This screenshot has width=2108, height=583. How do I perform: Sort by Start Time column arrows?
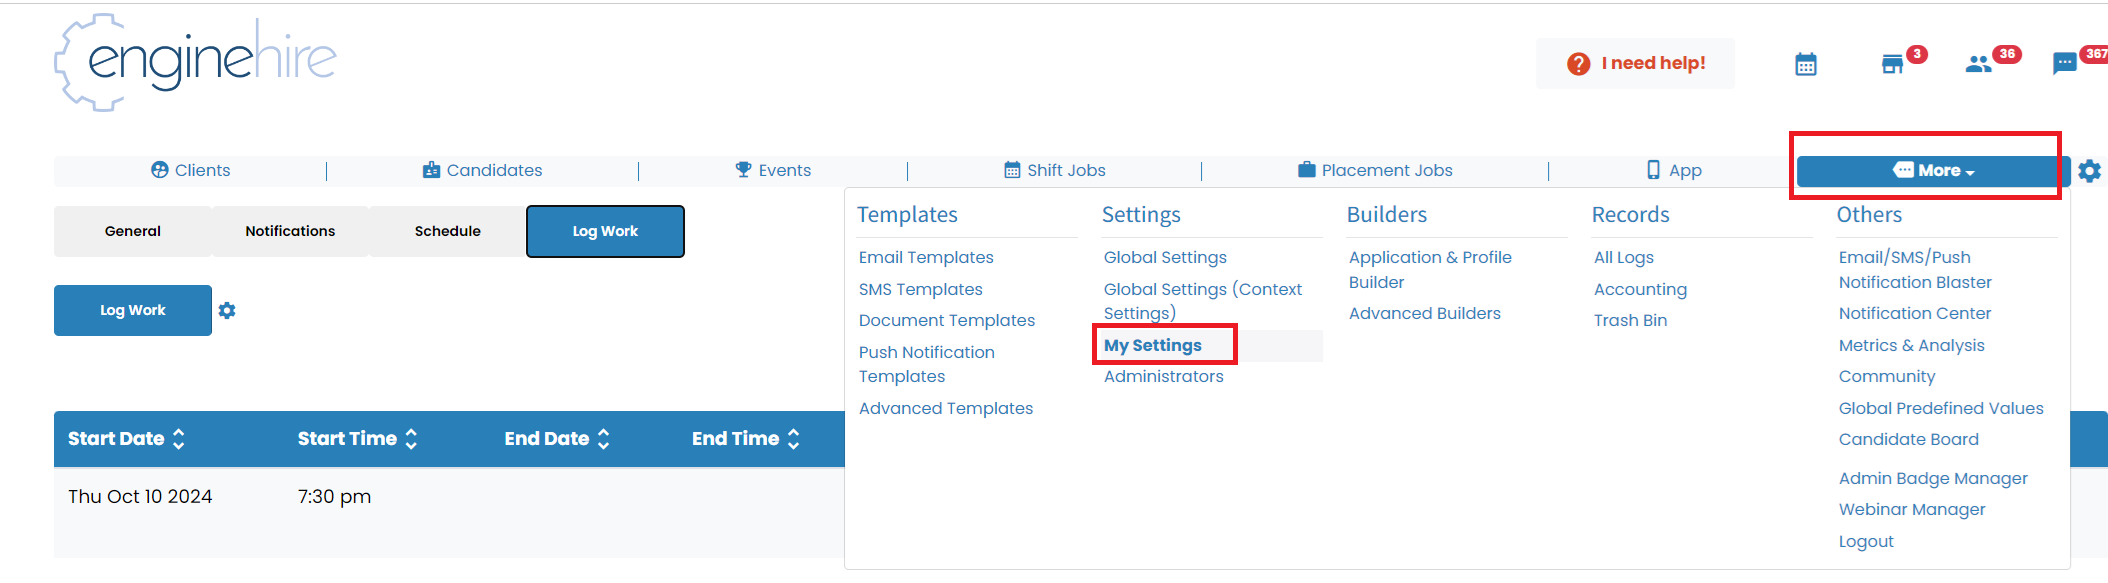[x=411, y=439]
